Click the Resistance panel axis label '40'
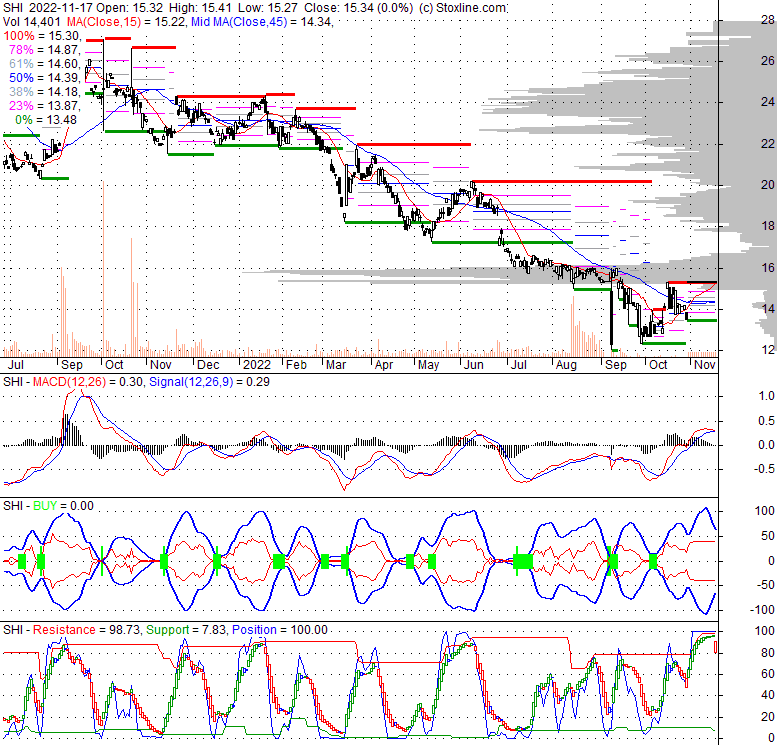This screenshot has height=746, width=778. (x=768, y=695)
